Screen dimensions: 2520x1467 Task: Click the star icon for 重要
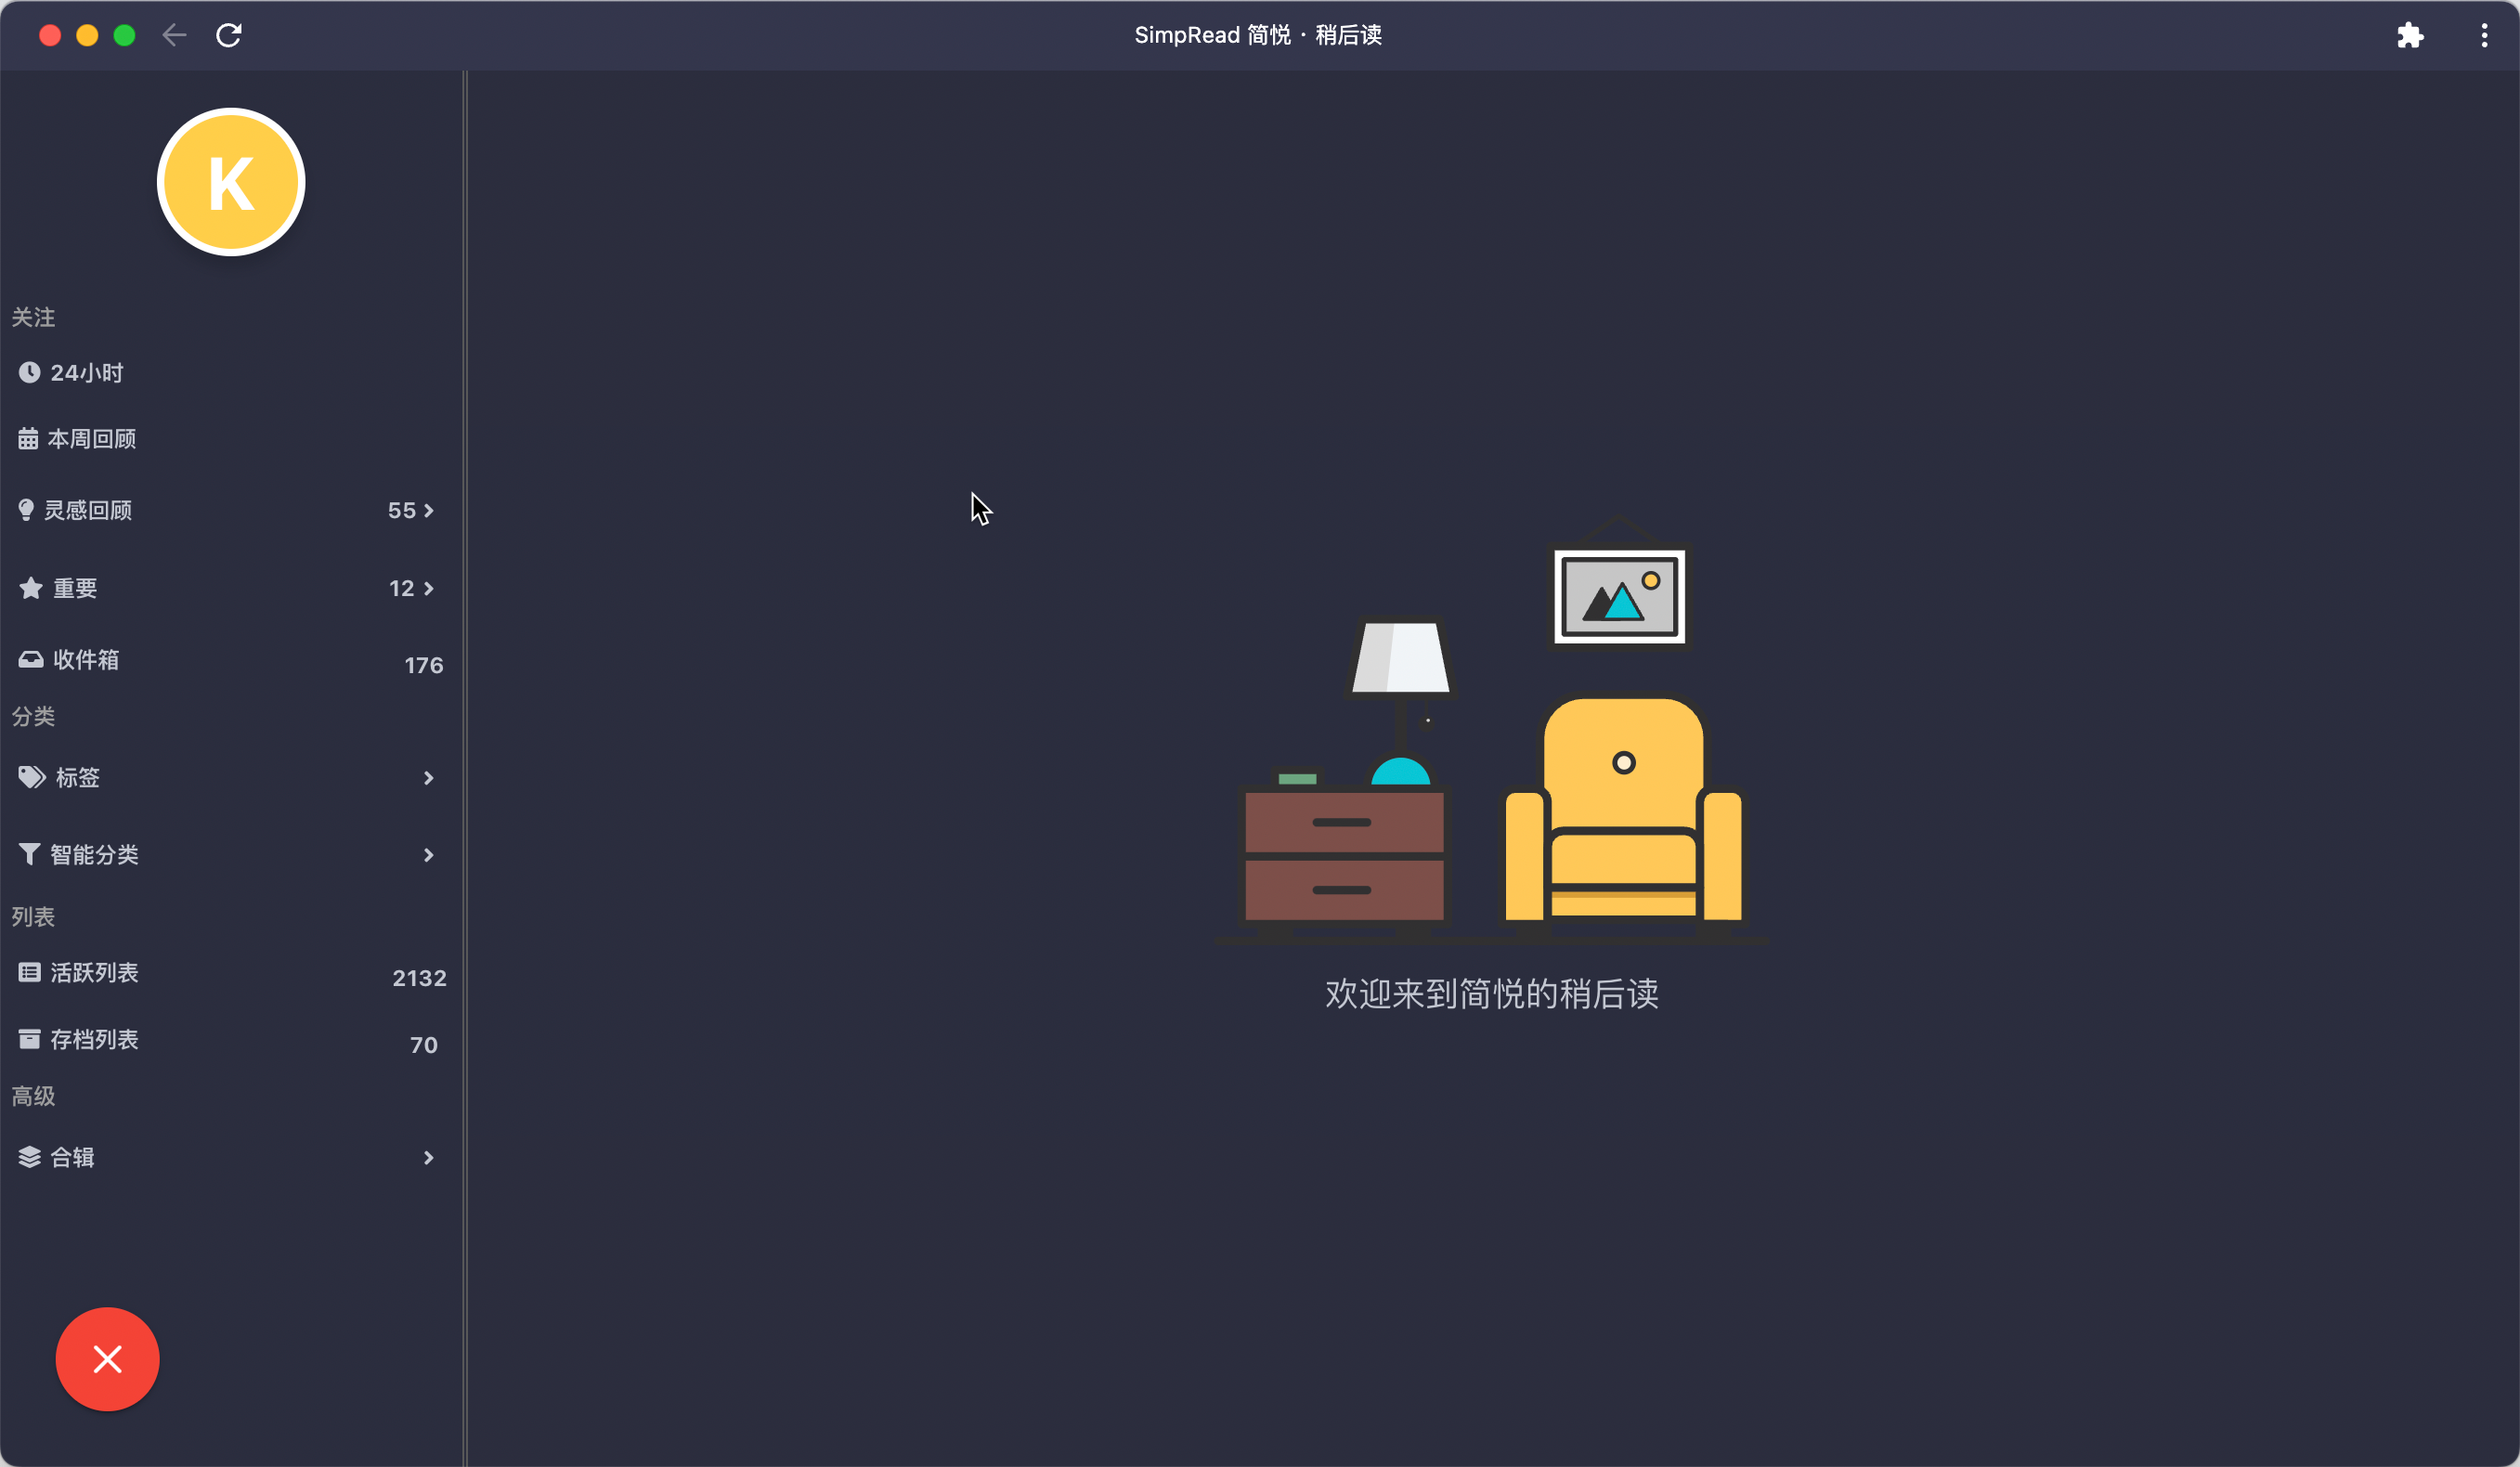[x=31, y=588]
